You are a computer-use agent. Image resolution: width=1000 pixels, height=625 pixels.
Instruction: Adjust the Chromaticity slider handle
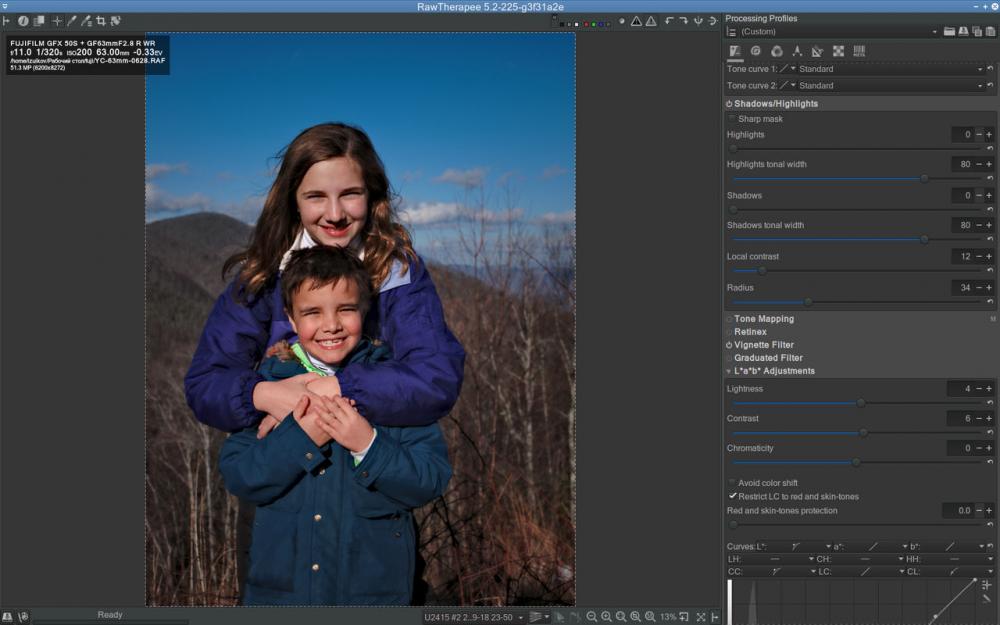point(856,462)
